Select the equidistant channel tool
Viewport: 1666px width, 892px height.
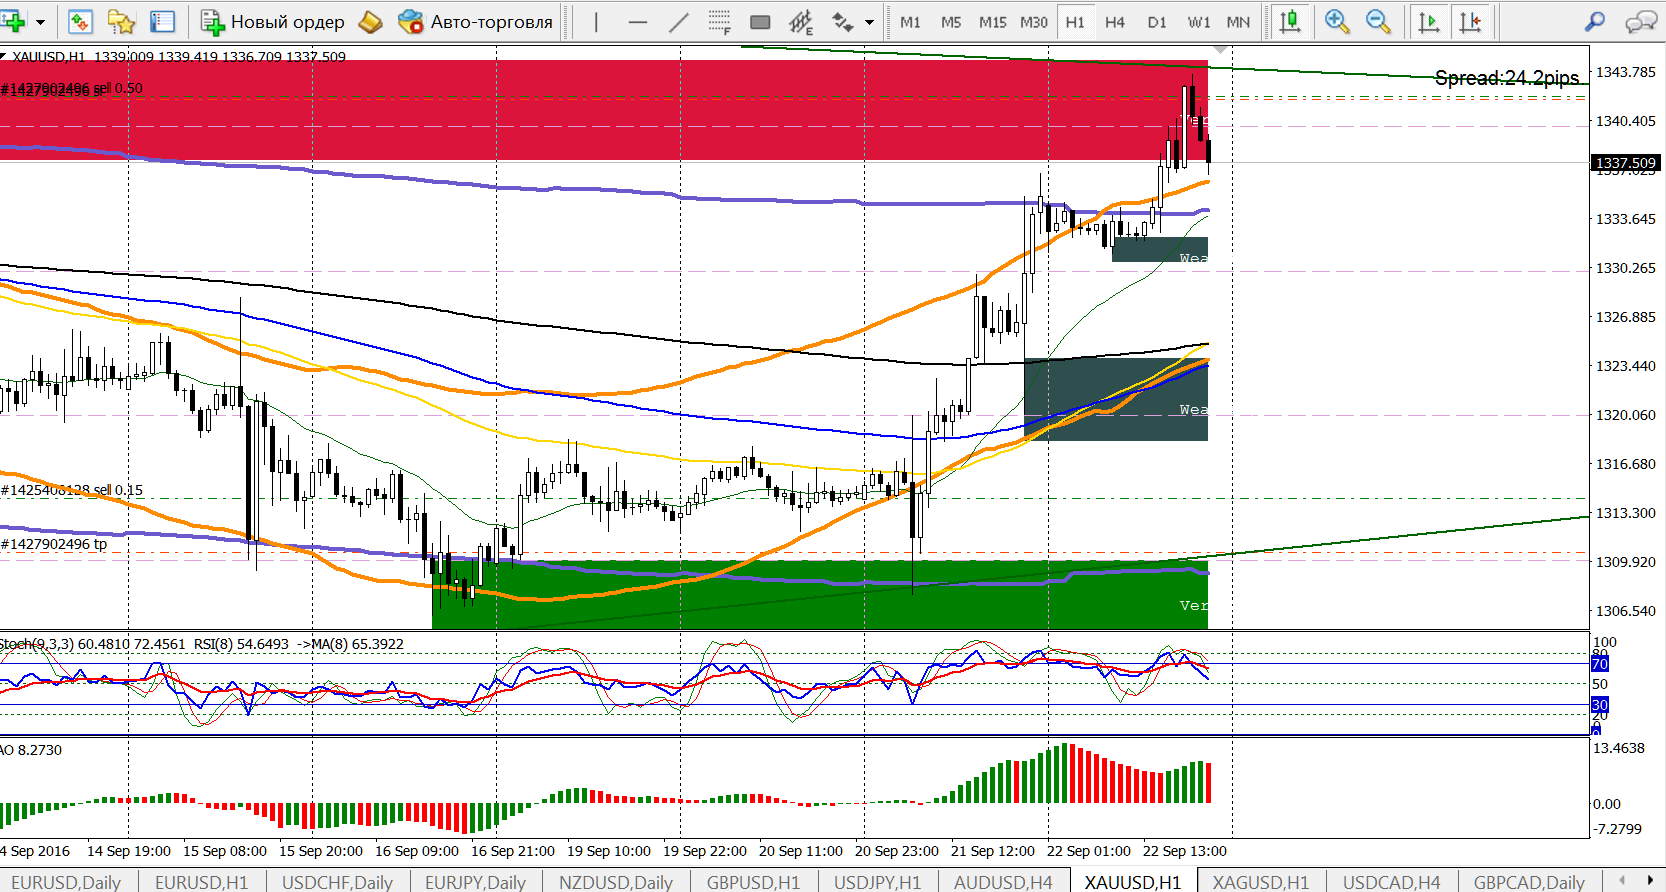801,21
